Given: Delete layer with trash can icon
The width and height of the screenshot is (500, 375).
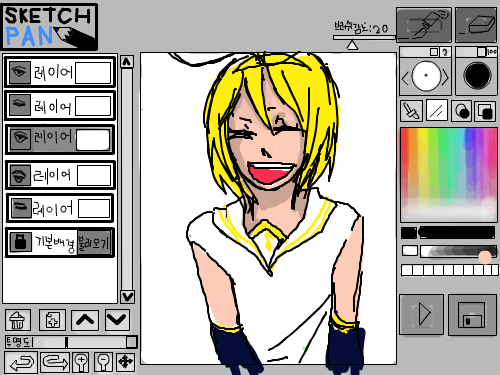Looking at the screenshot, I should pos(18,320).
